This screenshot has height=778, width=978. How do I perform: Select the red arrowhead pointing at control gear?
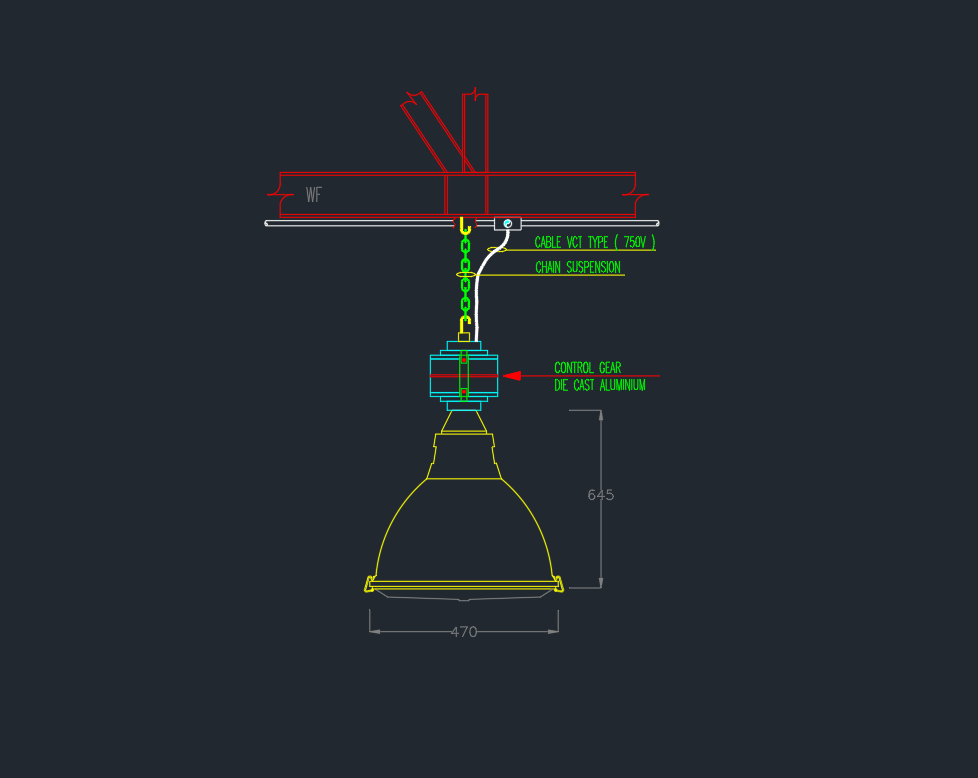click(x=512, y=376)
